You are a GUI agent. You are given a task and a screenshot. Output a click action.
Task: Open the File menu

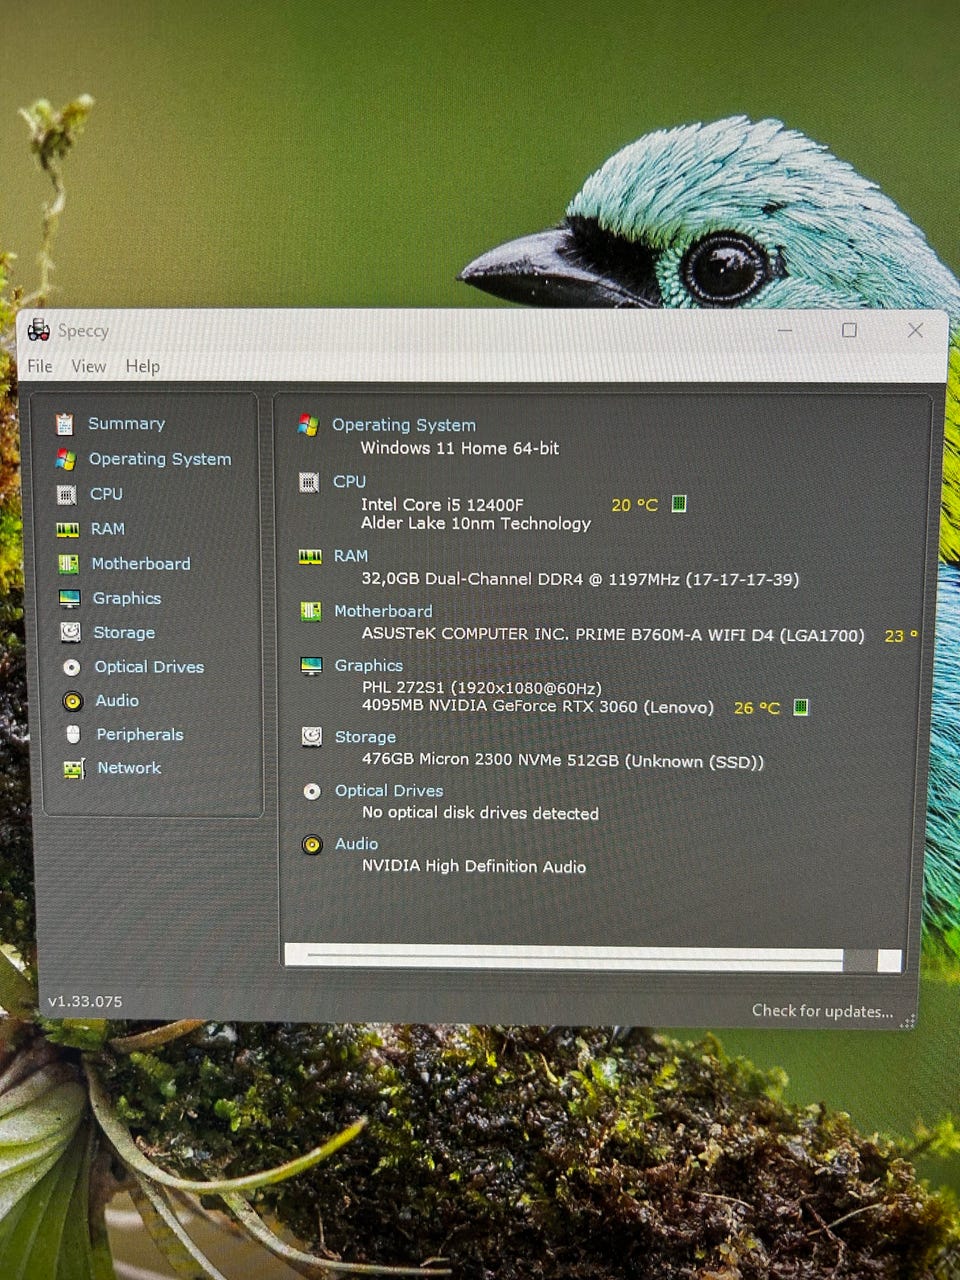pyautogui.click(x=40, y=366)
